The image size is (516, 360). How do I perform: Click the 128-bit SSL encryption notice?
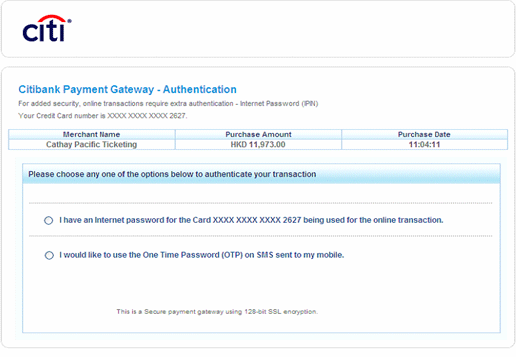pyautogui.click(x=217, y=312)
